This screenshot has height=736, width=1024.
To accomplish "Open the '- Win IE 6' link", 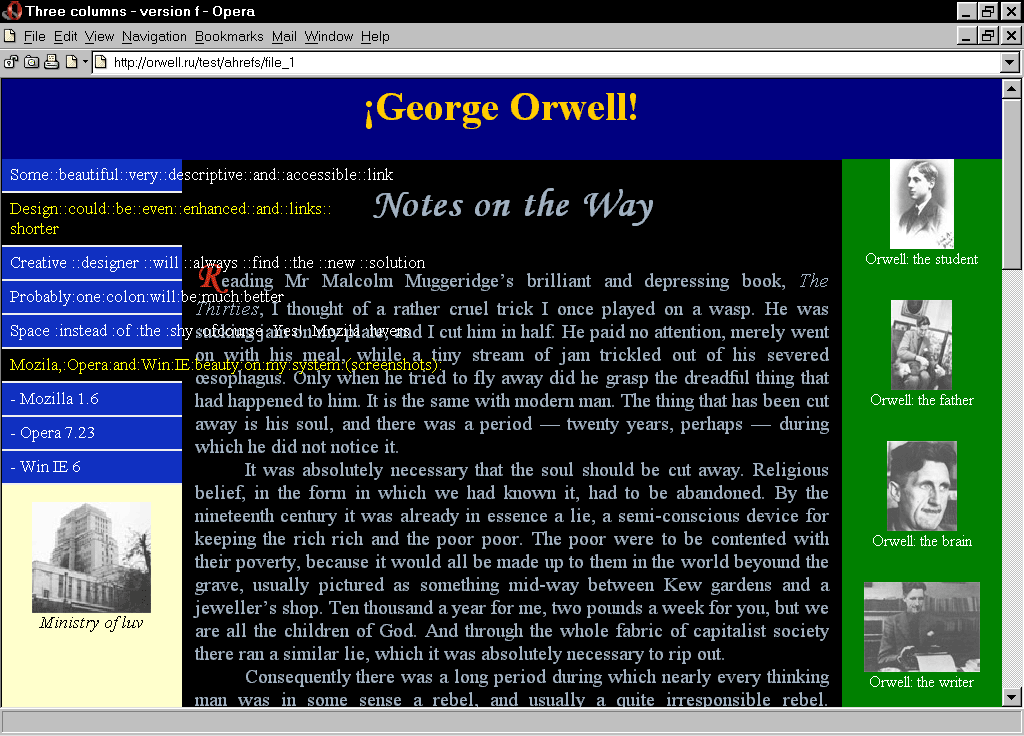I will (91, 466).
